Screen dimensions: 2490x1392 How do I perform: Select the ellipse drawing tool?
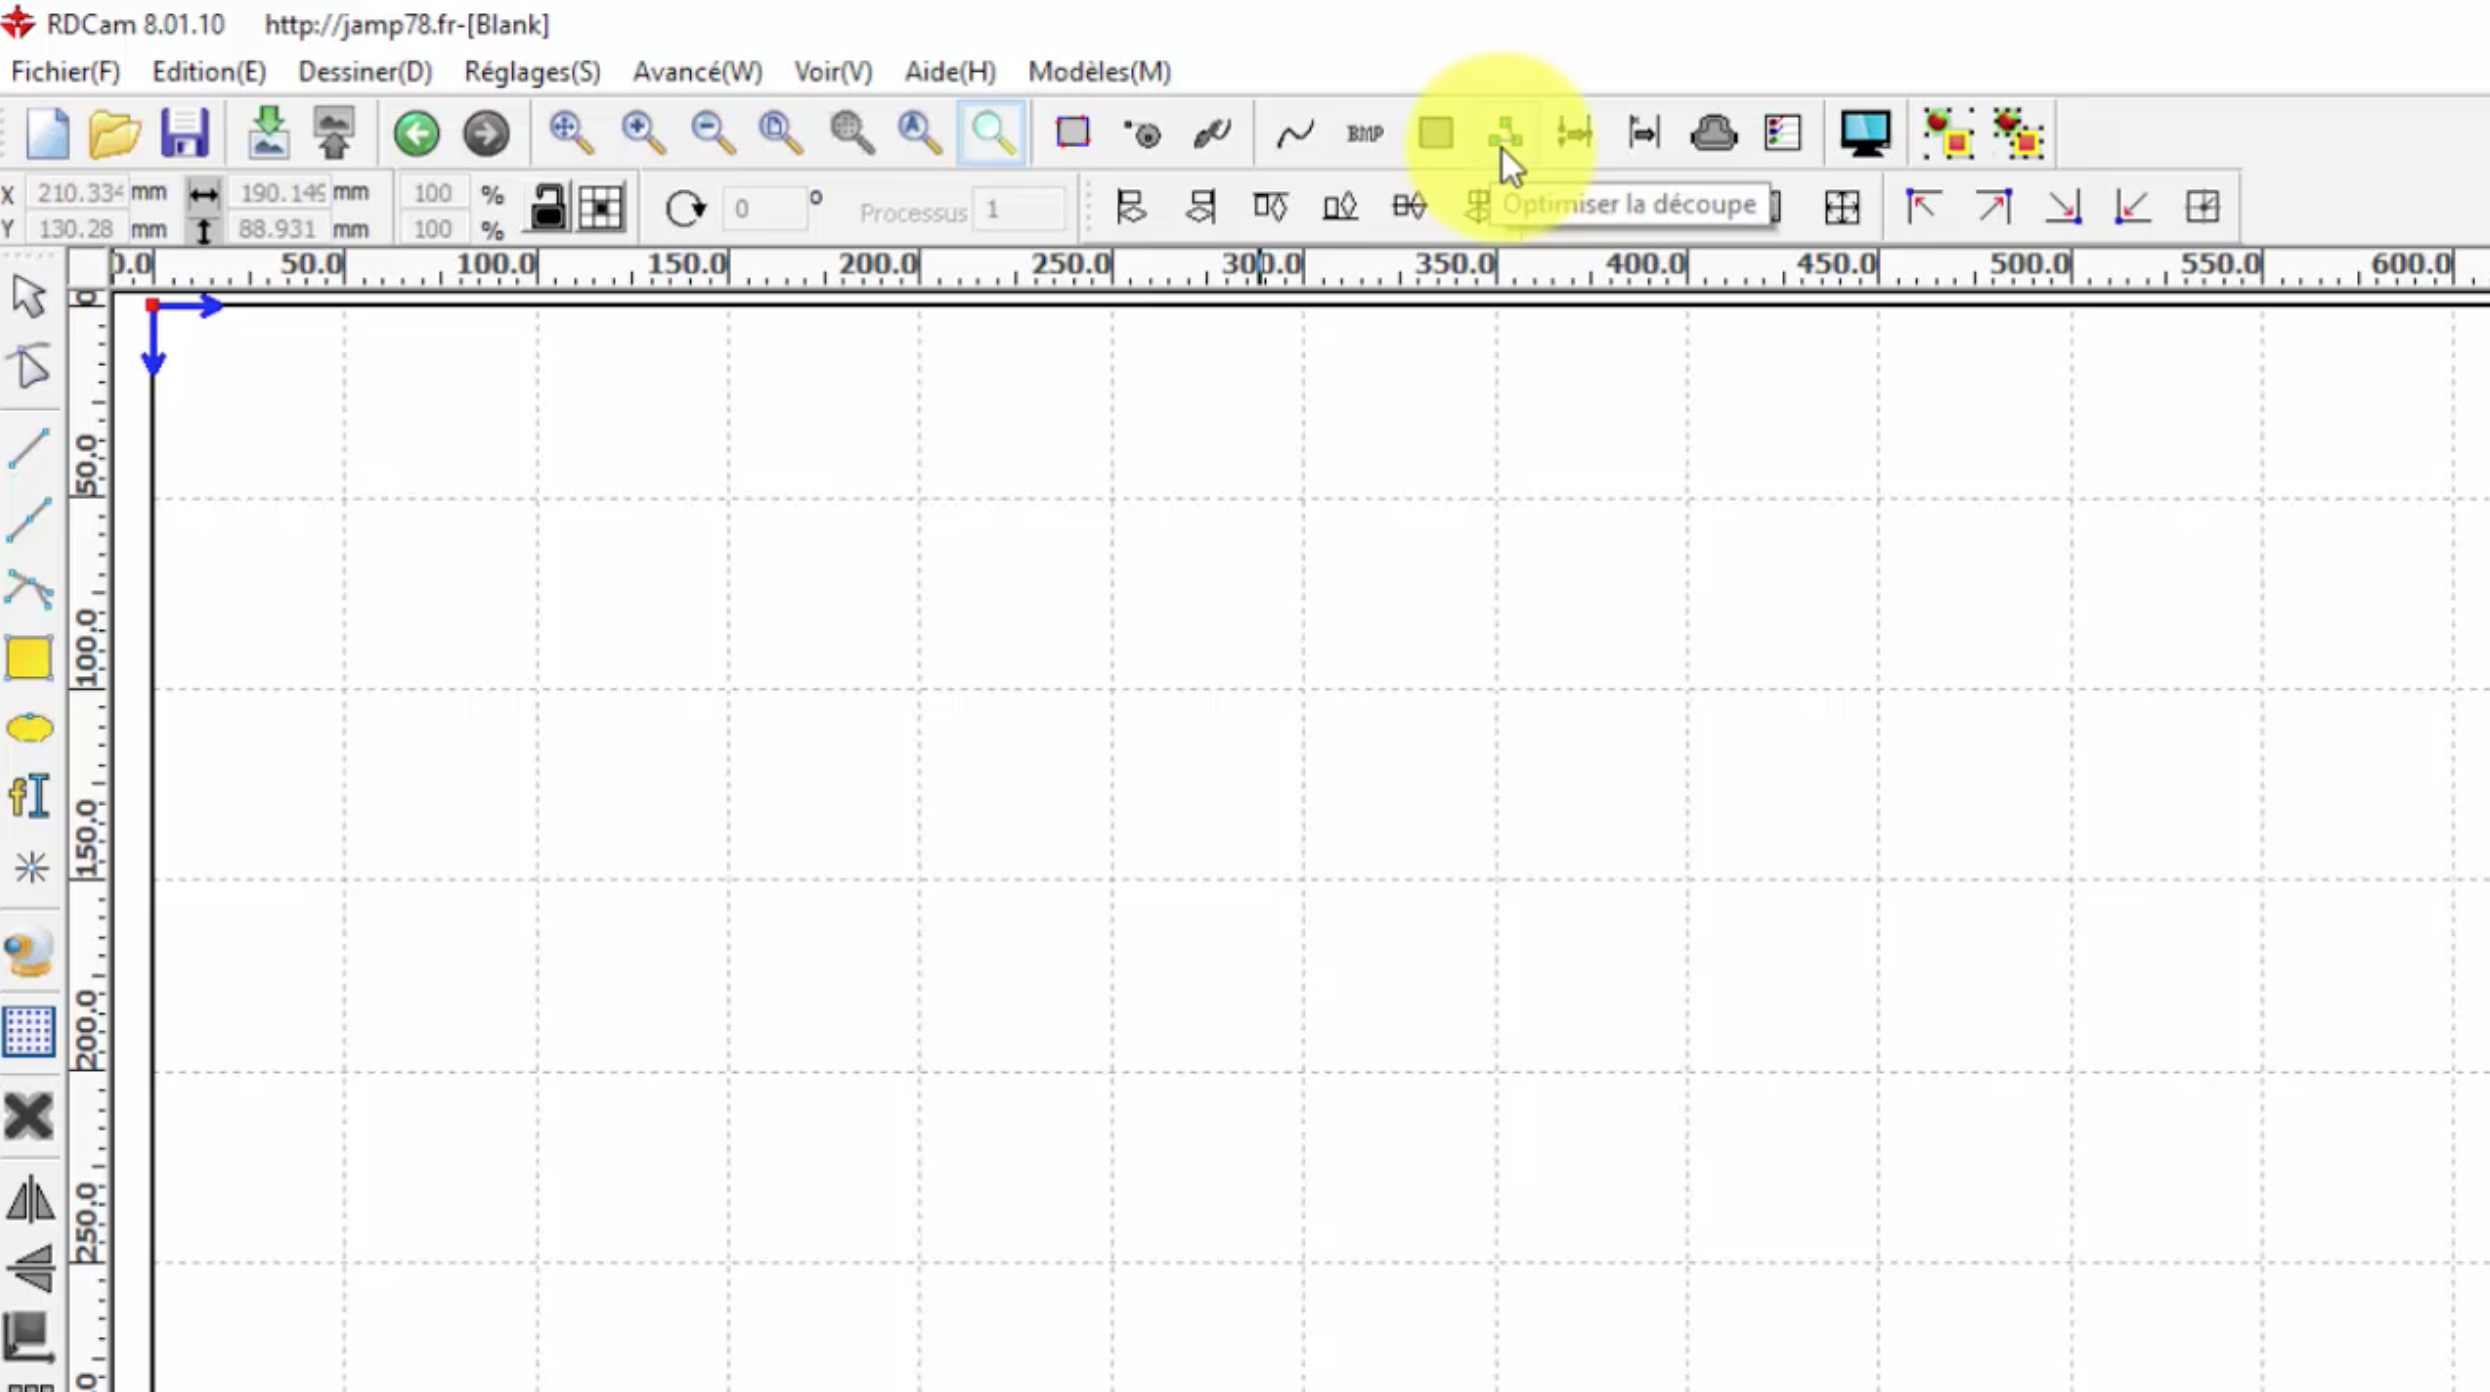coord(29,728)
